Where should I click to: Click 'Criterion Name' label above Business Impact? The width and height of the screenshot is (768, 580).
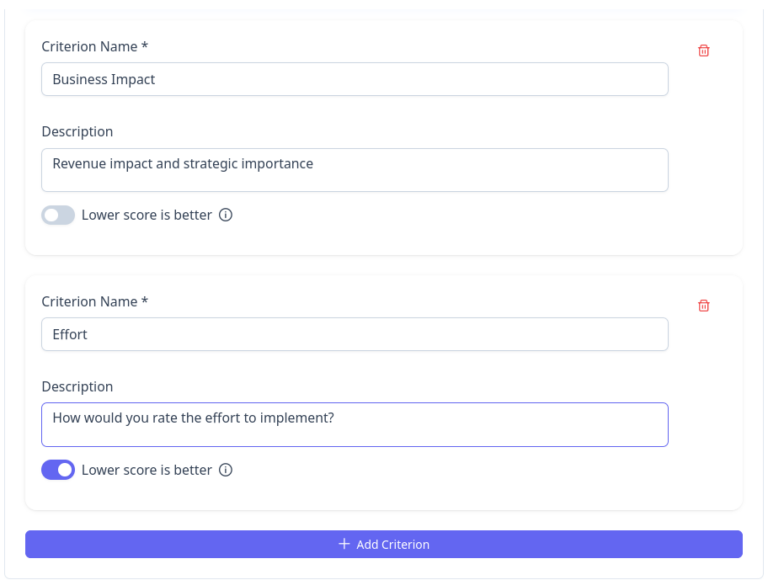pos(89,47)
